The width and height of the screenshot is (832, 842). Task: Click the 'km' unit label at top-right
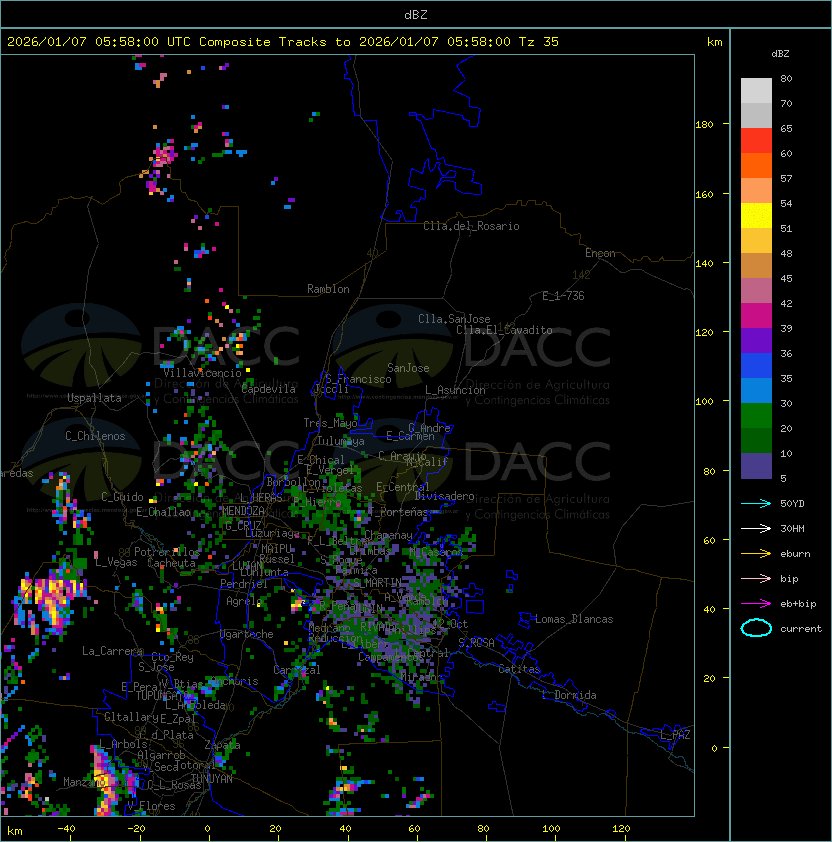pyautogui.click(x=714, y=42)
